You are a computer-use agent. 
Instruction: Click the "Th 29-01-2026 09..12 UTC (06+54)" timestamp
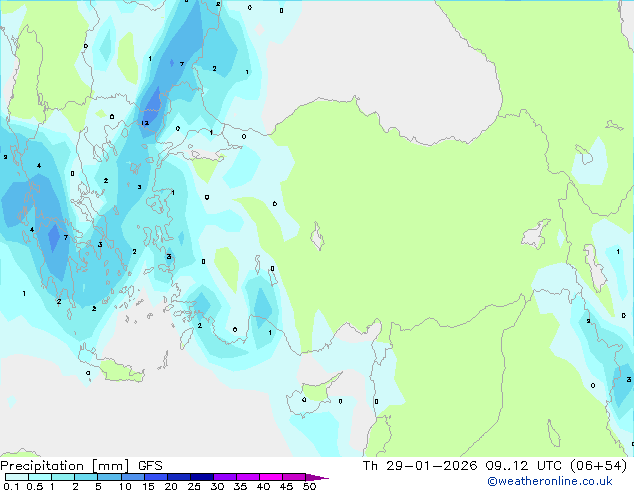[495, 466]
